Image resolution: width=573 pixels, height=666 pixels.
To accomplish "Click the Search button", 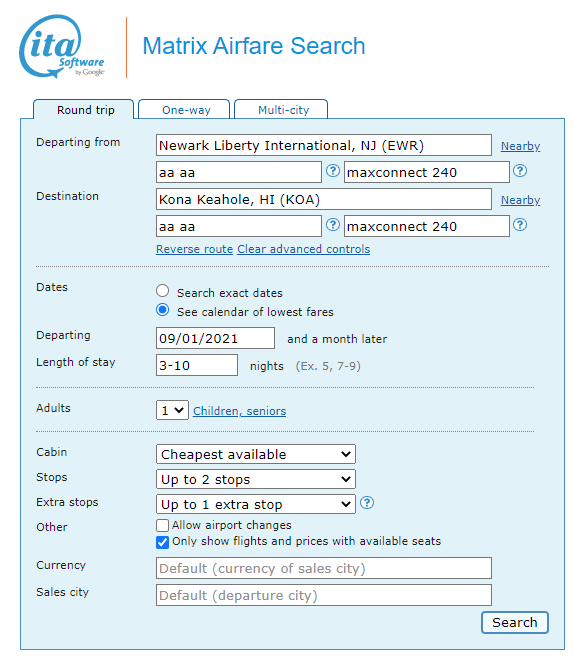I will (515, 623).
